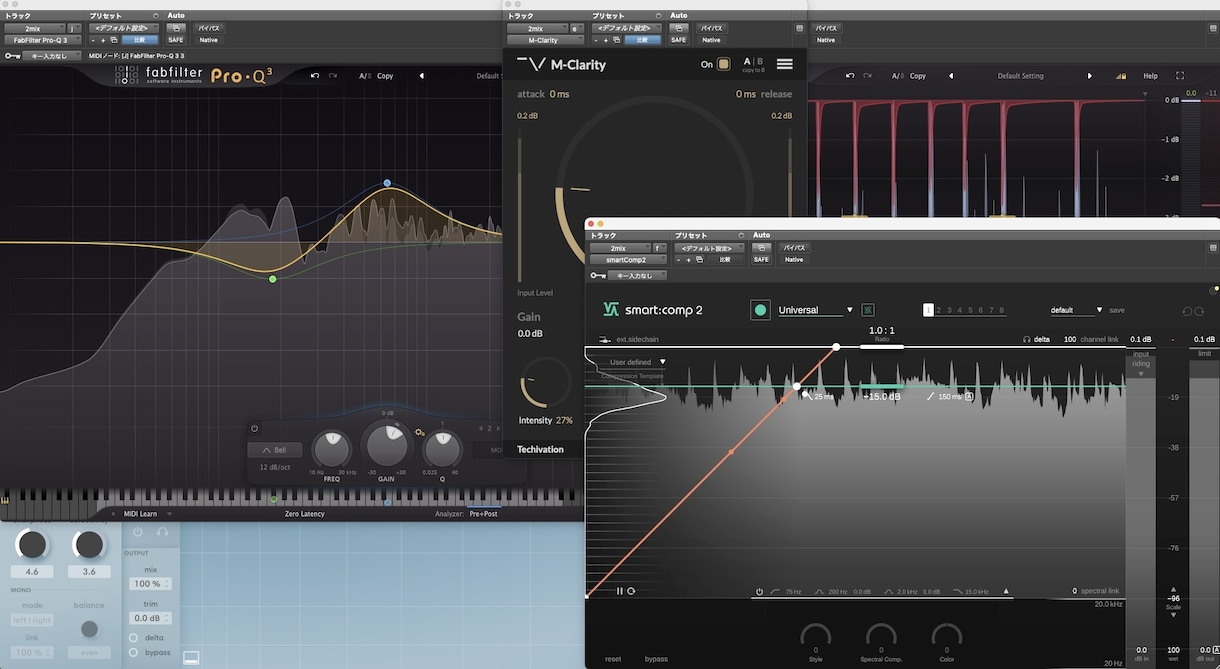Click the auto release A icon by 150 ms
This screenshot has width=1220, height=669.
[969, 397]
